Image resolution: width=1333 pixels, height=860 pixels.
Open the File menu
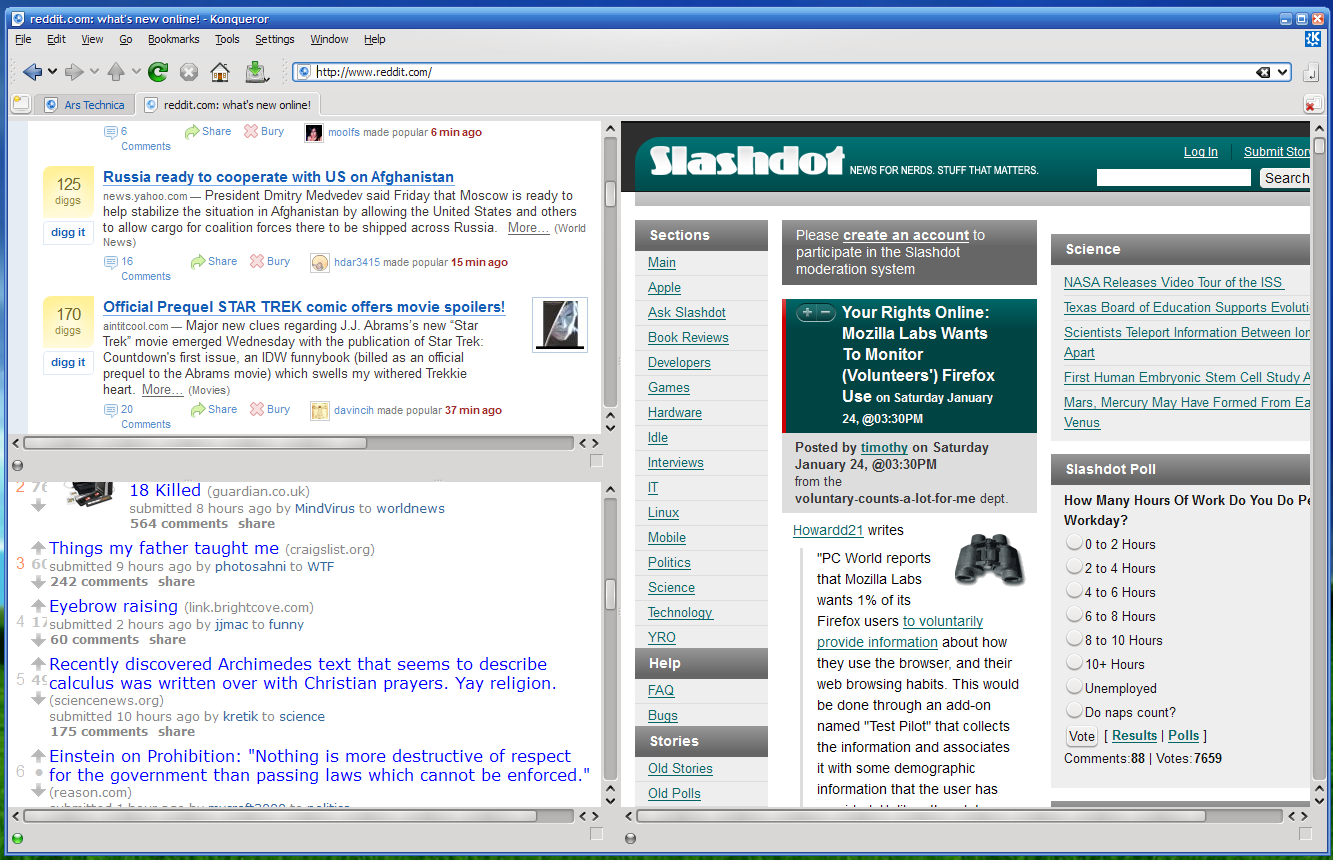coord(23,39)
